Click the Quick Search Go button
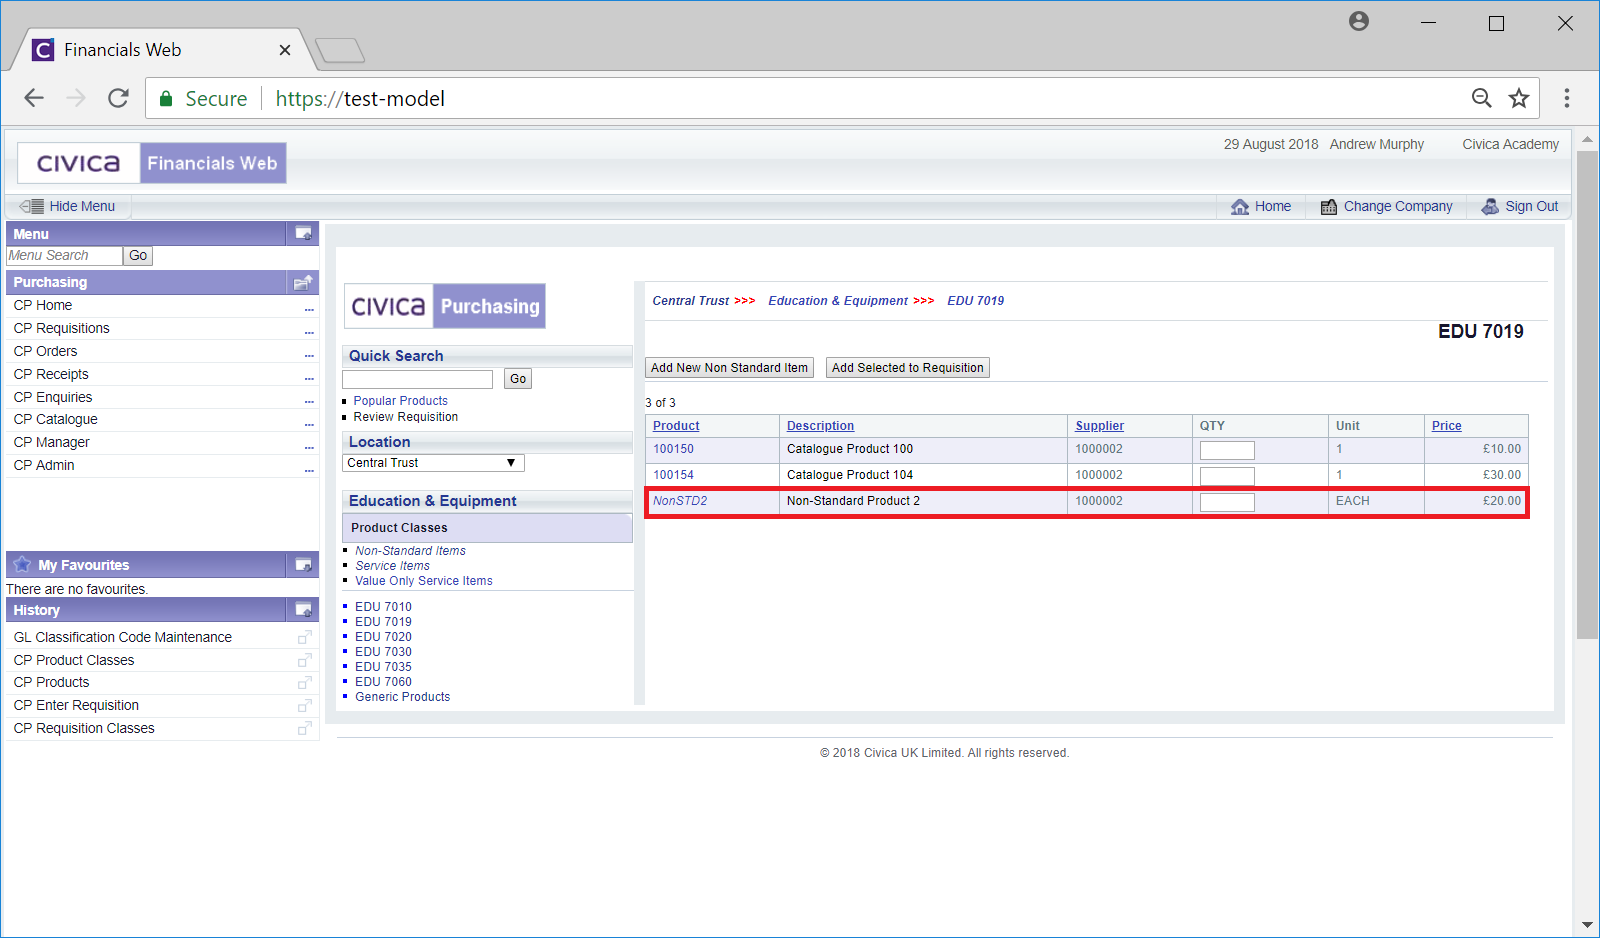 [518, 379]
